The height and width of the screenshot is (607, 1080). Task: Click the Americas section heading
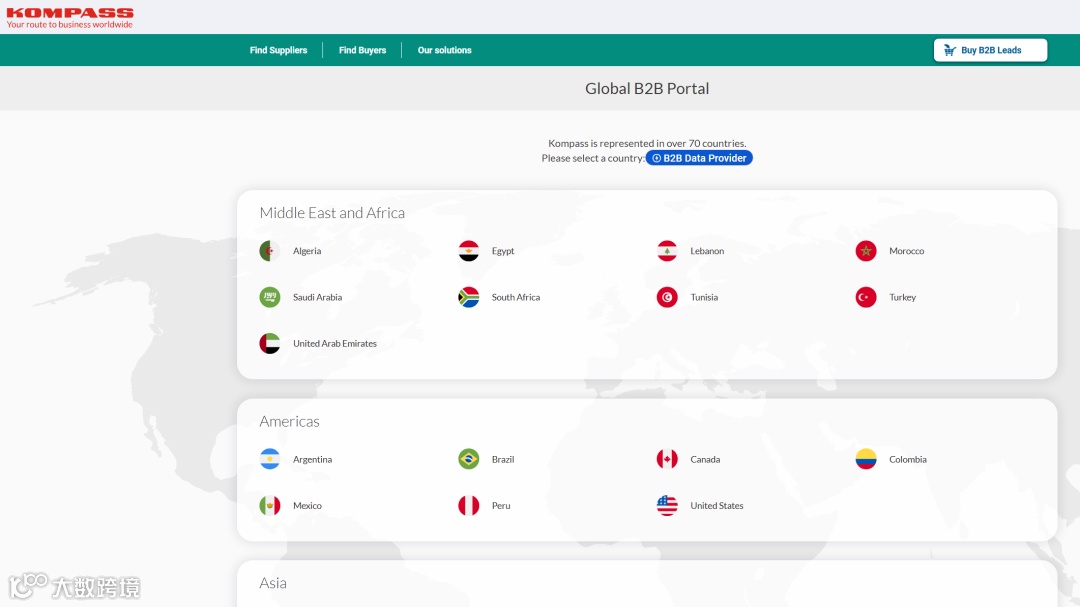point(289,421)
